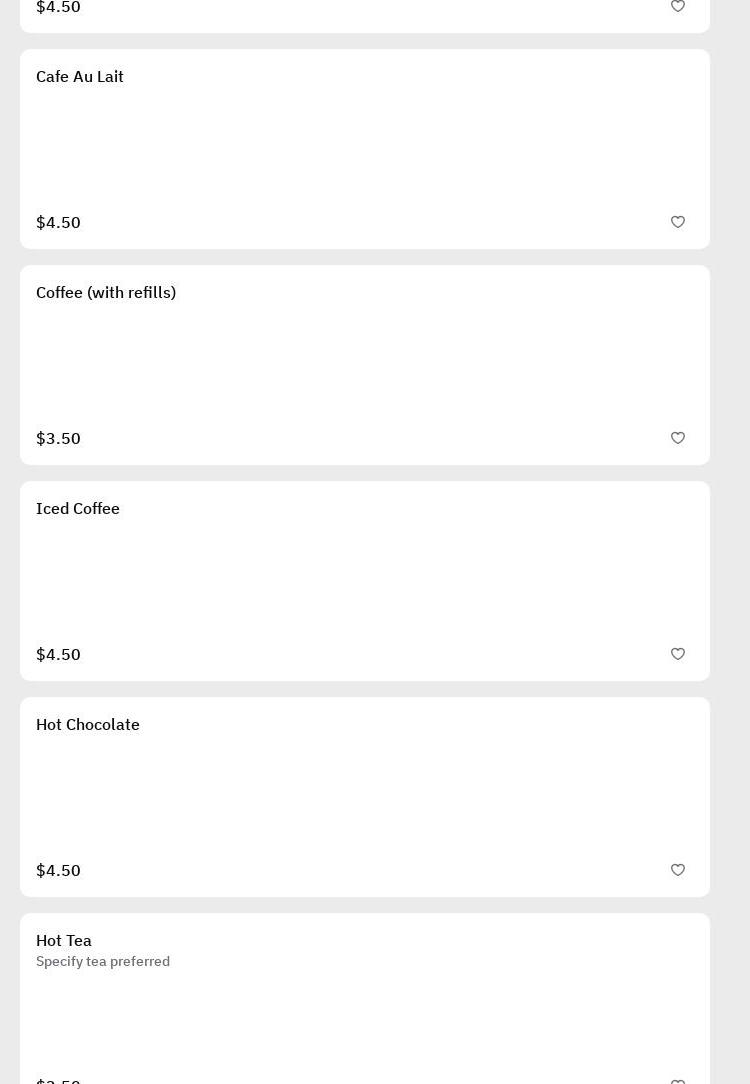Open the Iced Coffee item

point(78,509)
